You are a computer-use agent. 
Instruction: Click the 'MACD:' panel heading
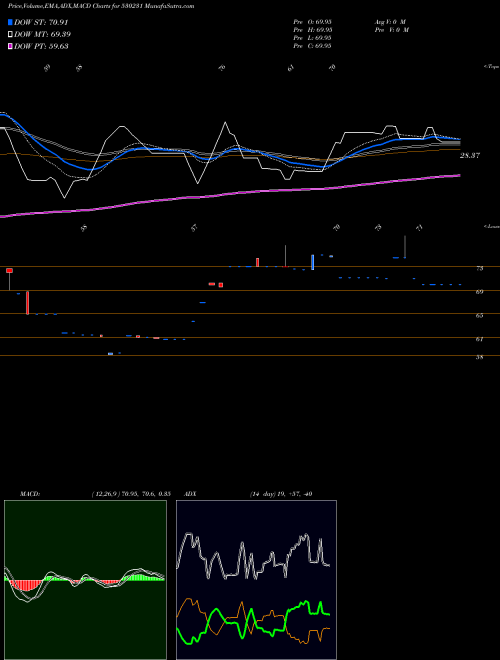[x=30, y=494]
